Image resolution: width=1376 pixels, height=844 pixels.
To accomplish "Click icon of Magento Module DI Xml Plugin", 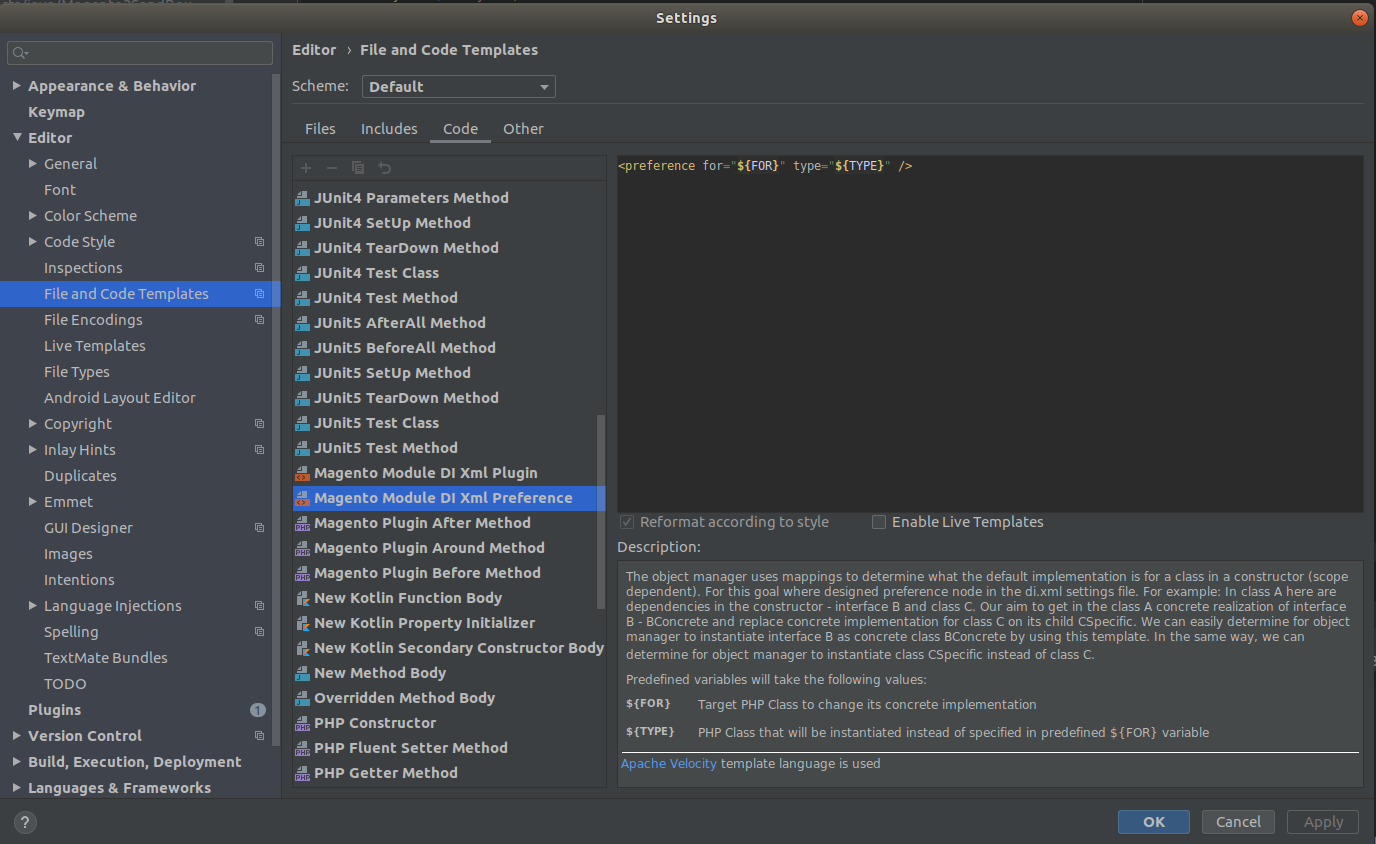I will tap(302, 473).
